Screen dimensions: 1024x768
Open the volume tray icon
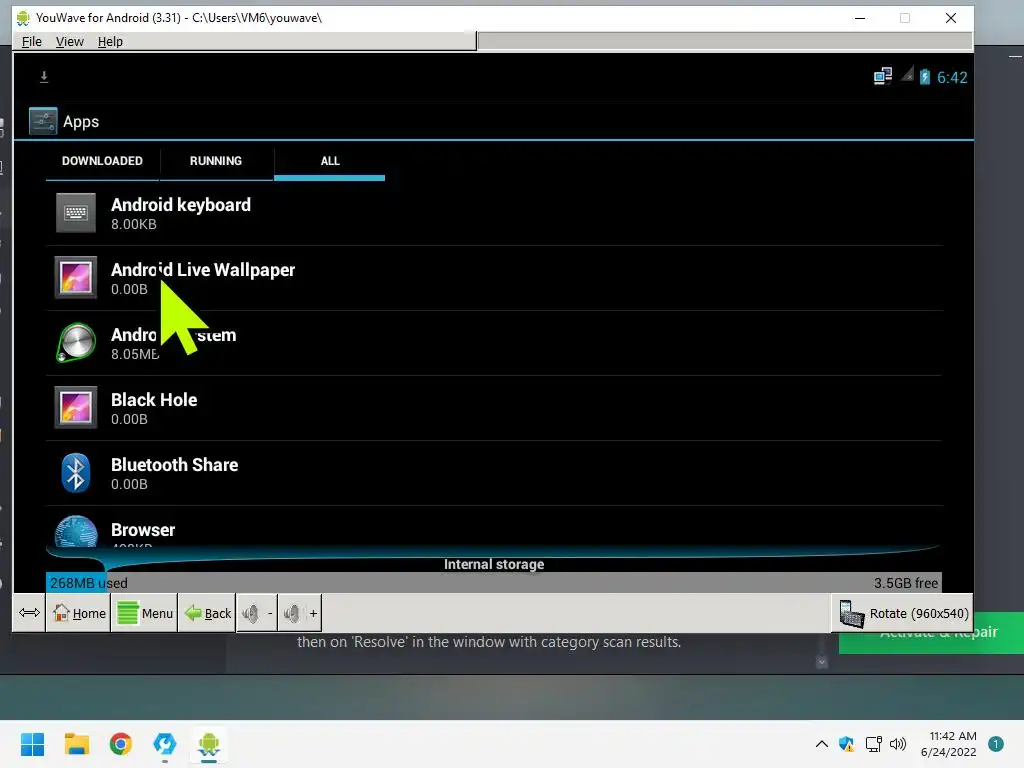(898, 744)
